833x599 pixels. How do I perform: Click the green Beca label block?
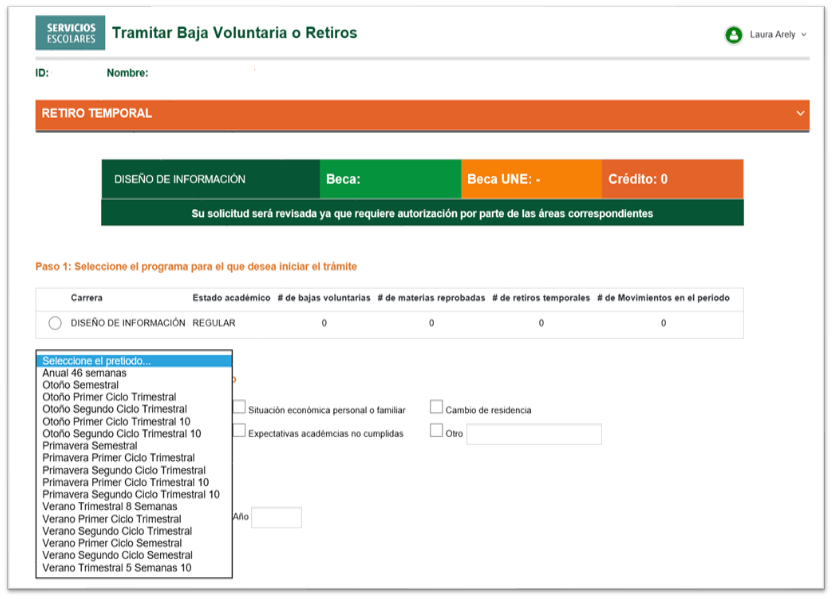385,179
